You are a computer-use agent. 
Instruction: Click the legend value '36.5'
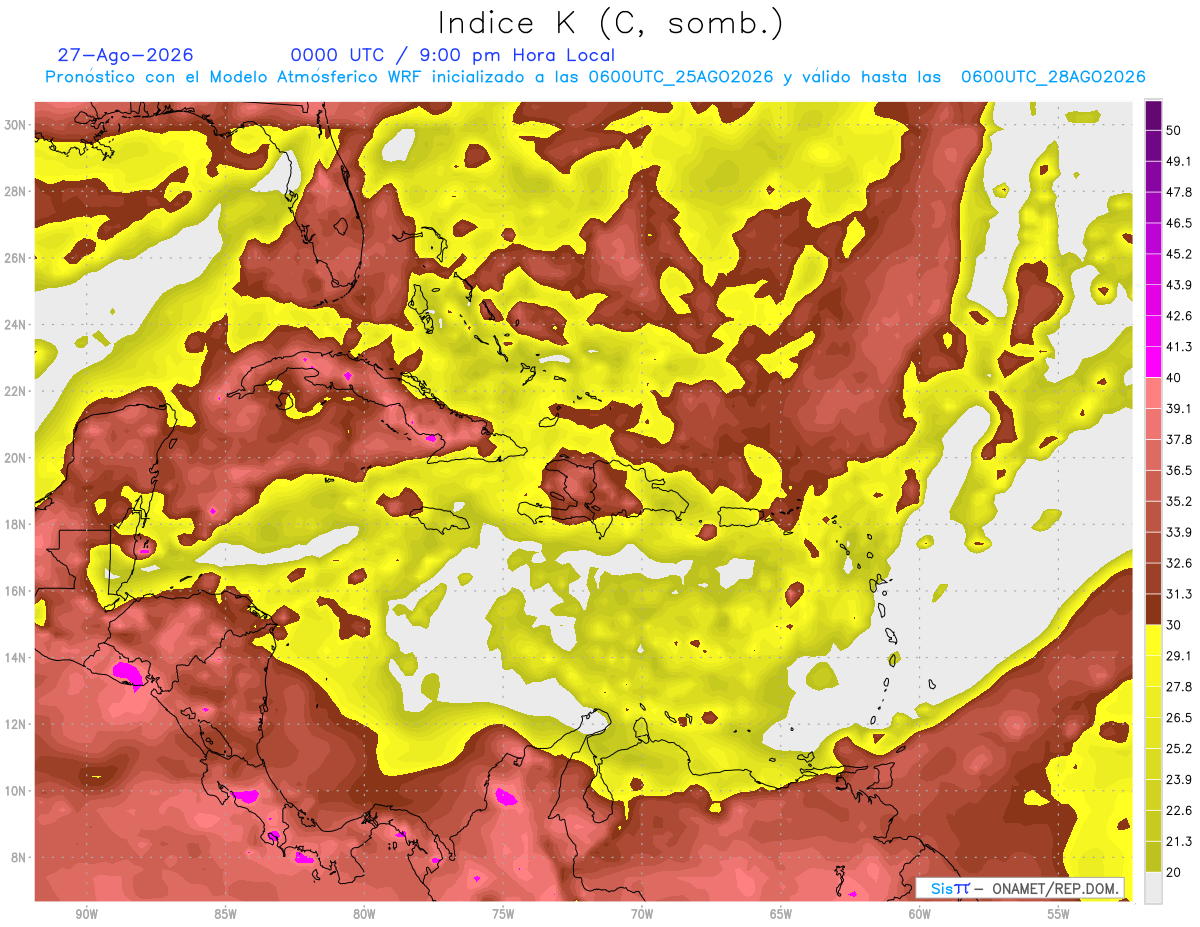pyautogui.click(x=1179, y=470)
